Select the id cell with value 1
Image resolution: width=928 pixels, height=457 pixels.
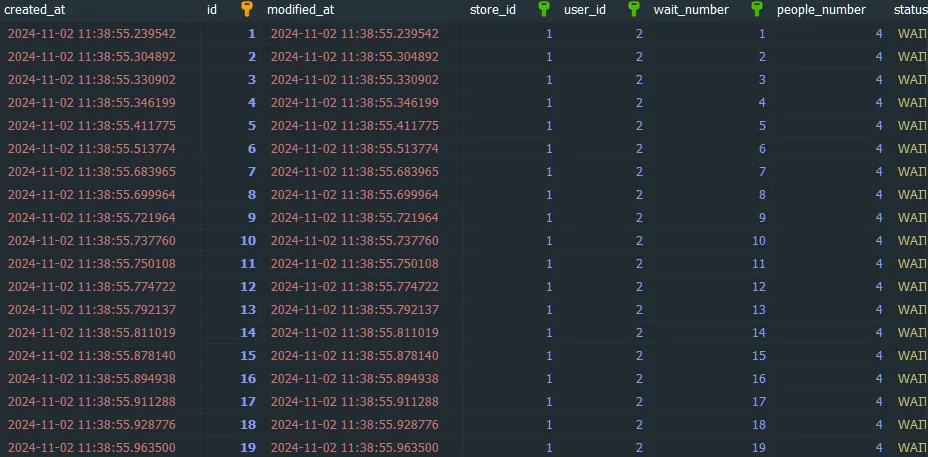point(252,34)
